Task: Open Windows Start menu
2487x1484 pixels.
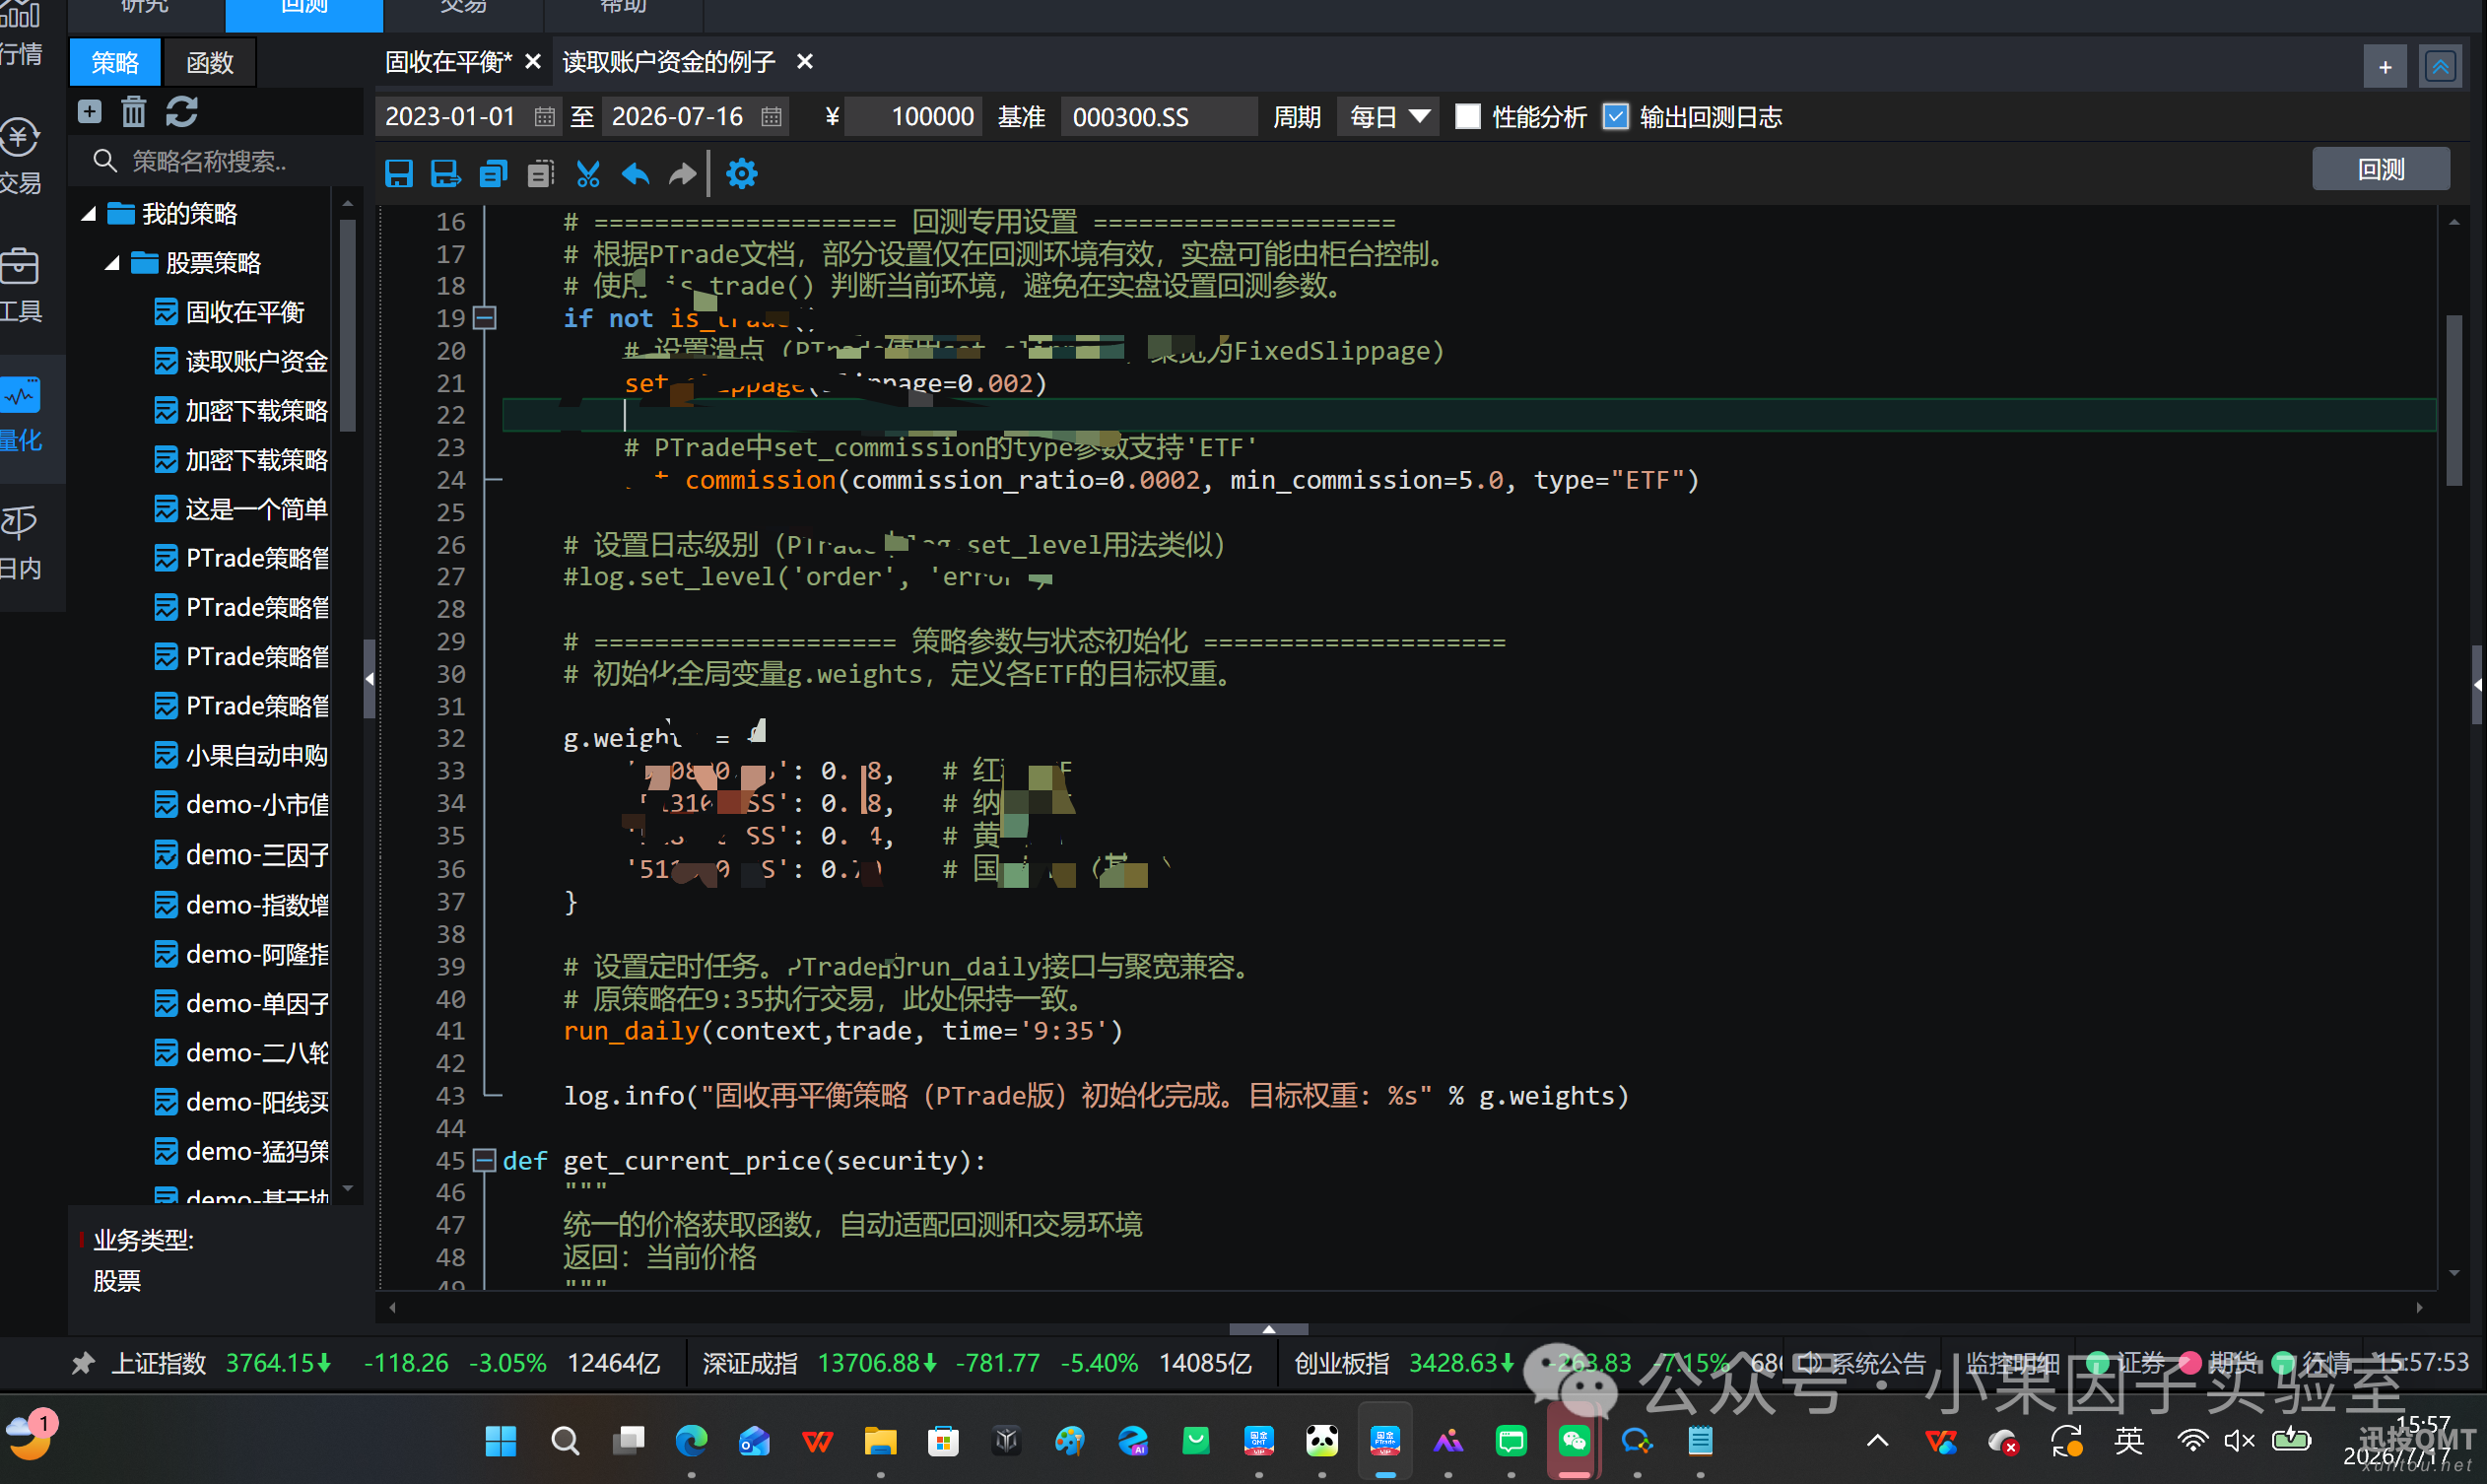Action: pos(501,1441)
